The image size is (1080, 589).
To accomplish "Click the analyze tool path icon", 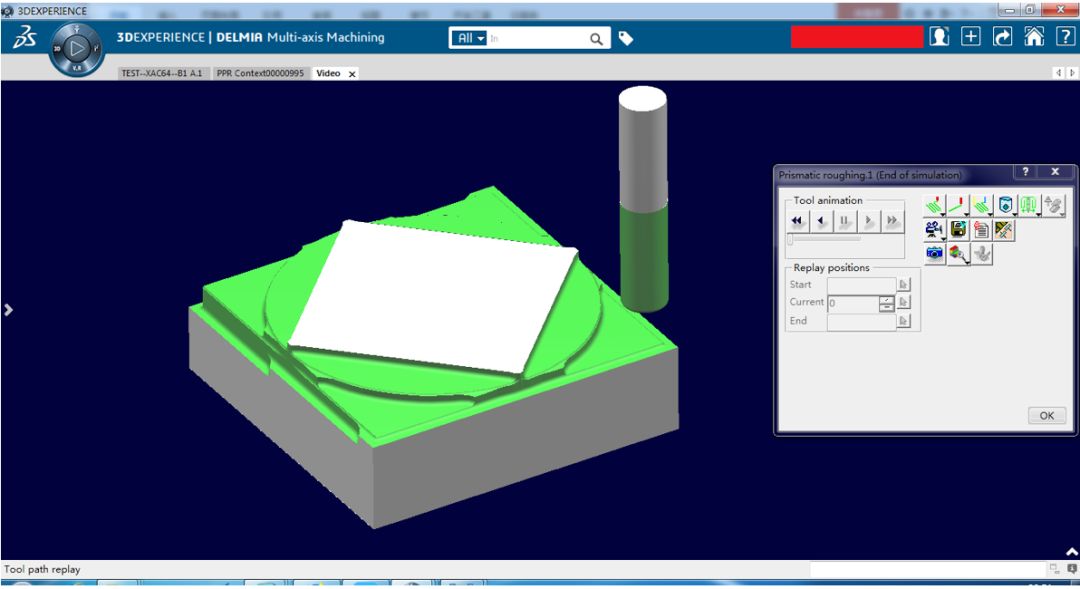I will 1005,229.
